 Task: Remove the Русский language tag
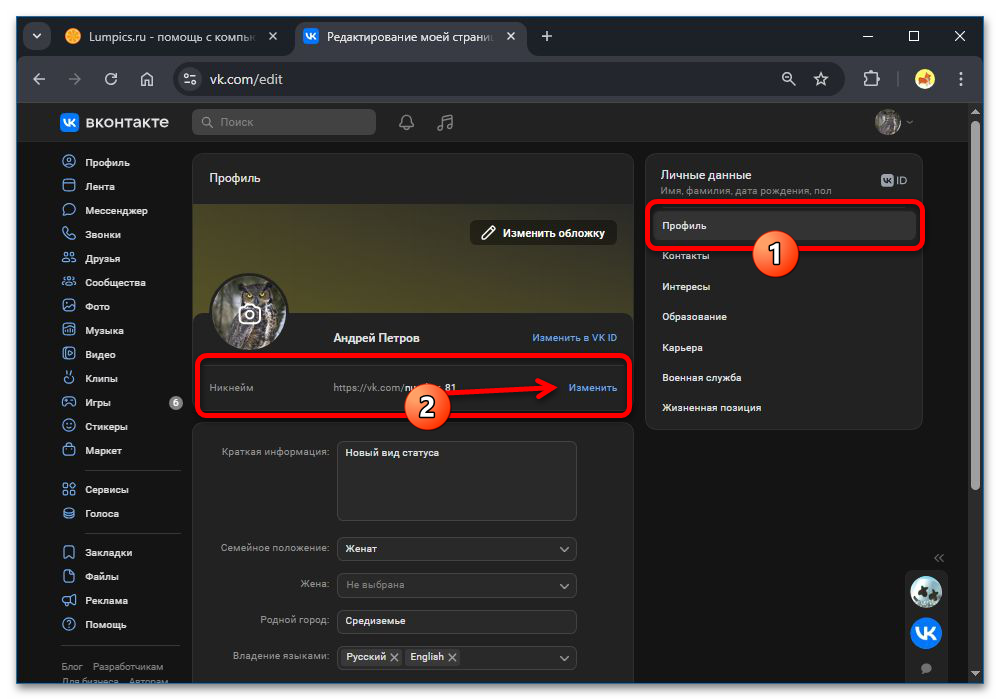point(394,657)
